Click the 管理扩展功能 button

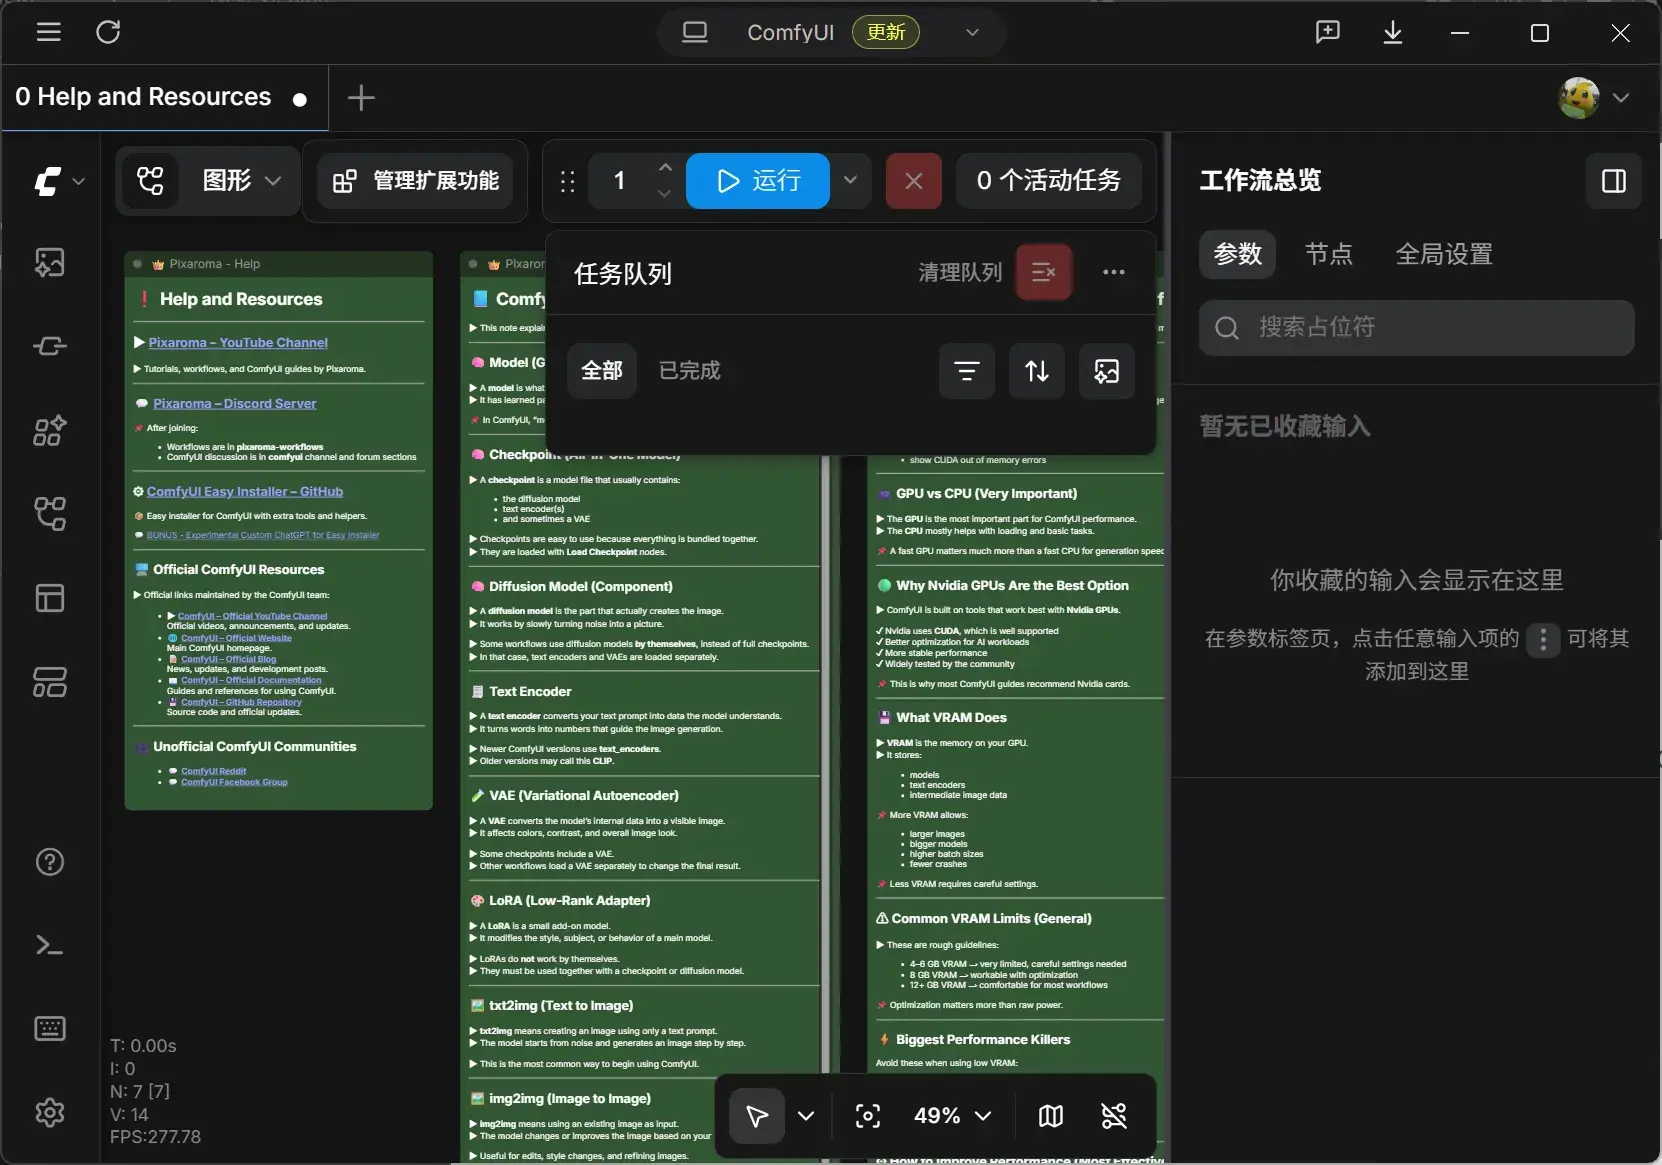[x=415, y=181]
